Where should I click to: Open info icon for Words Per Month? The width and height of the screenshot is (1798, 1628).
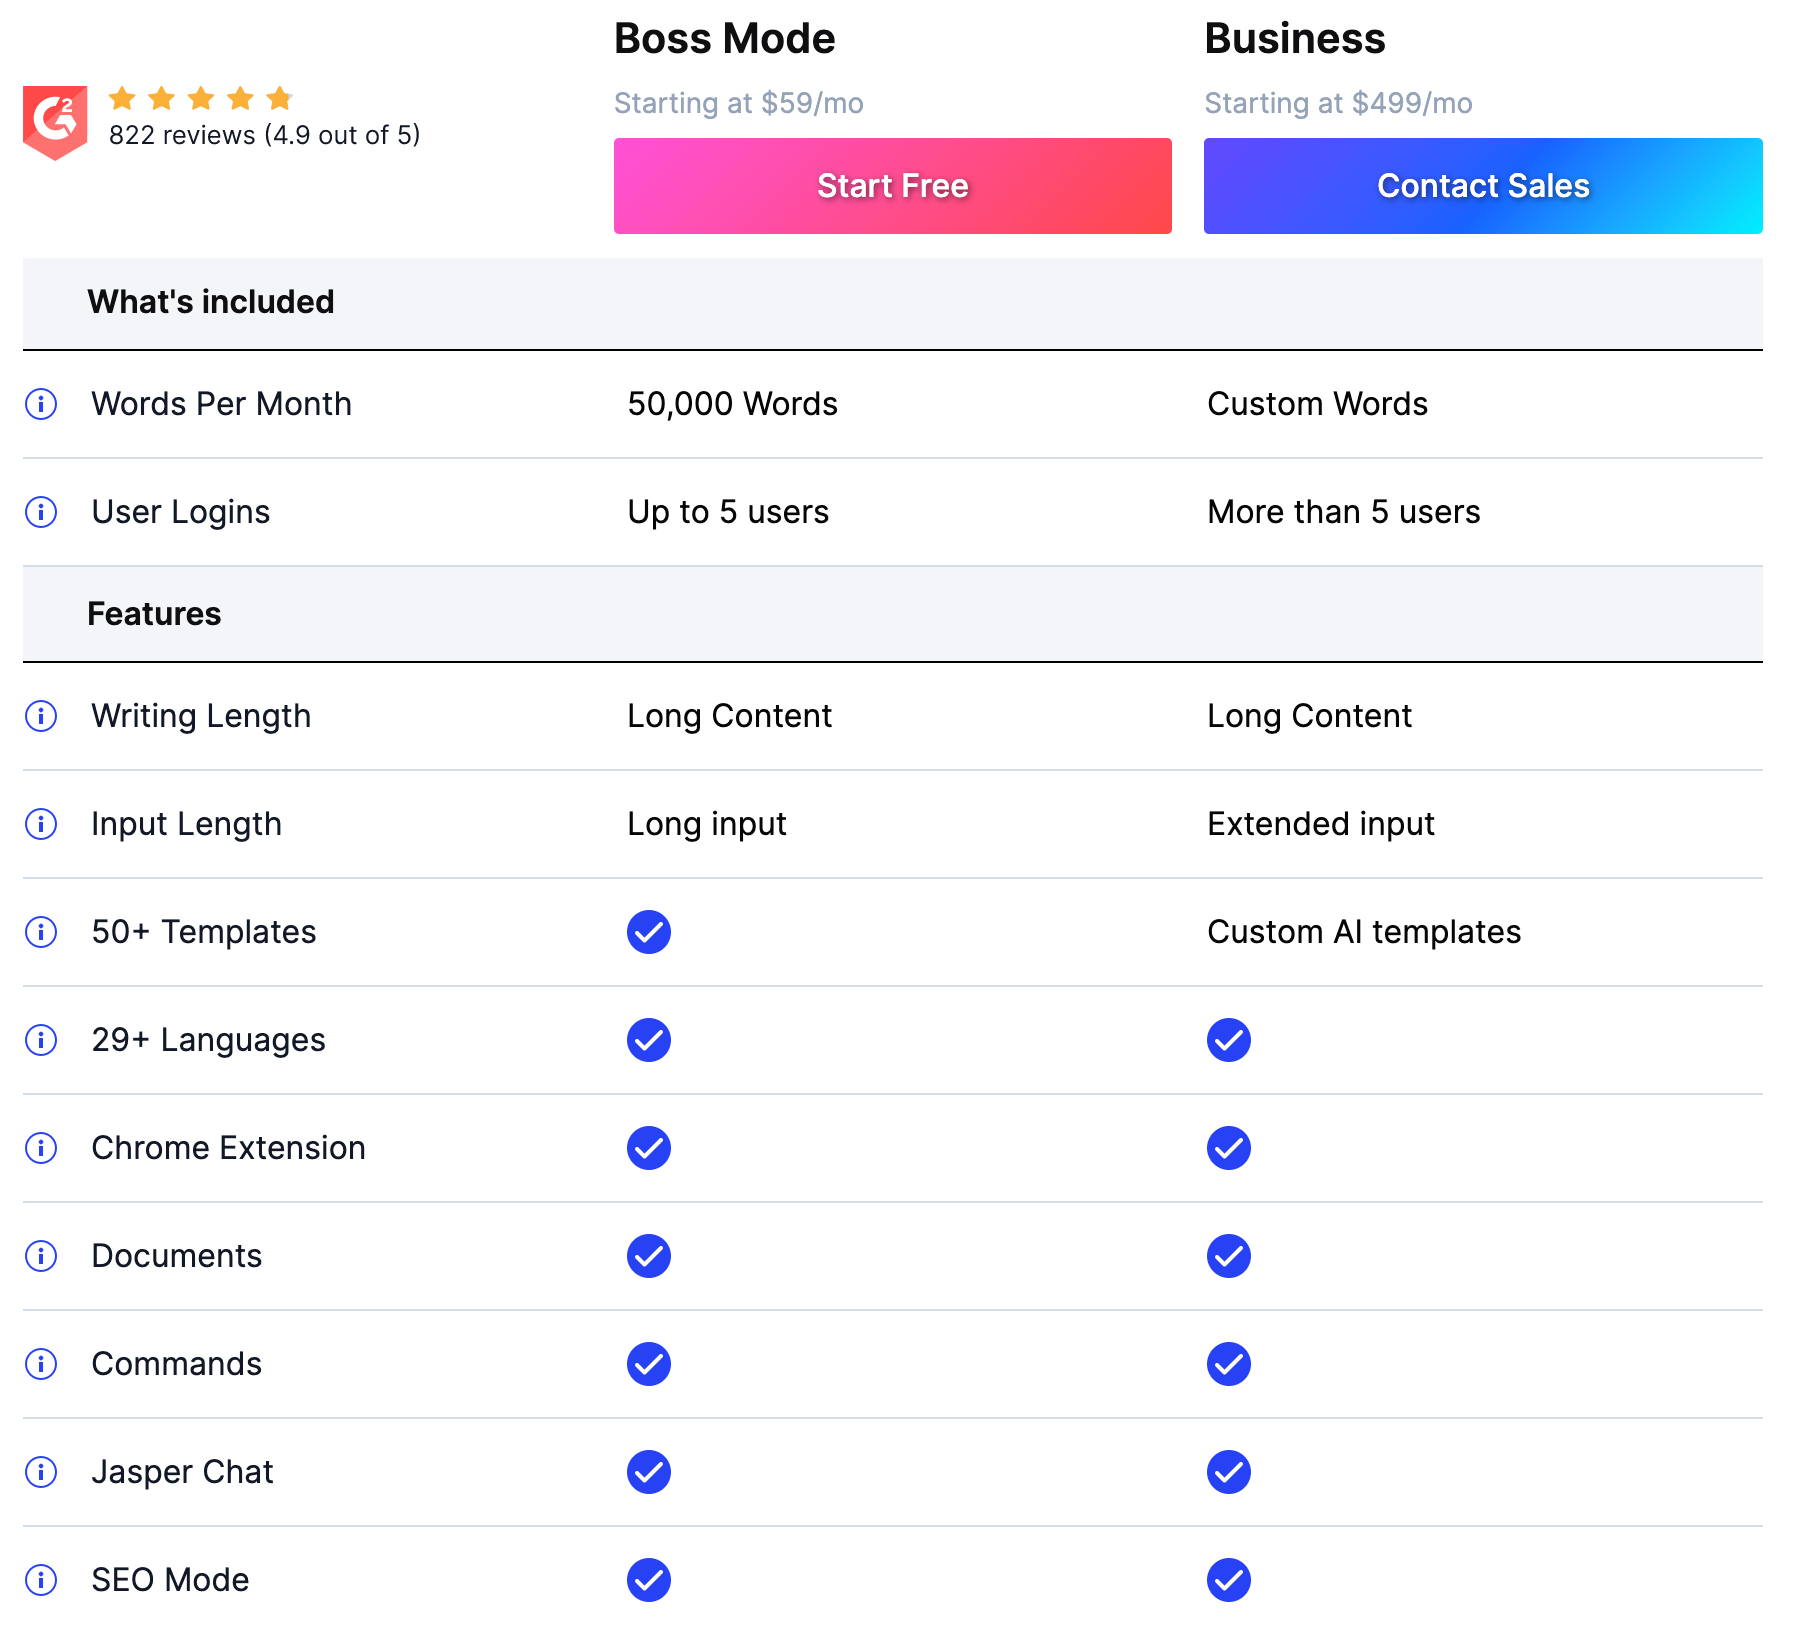41,404
